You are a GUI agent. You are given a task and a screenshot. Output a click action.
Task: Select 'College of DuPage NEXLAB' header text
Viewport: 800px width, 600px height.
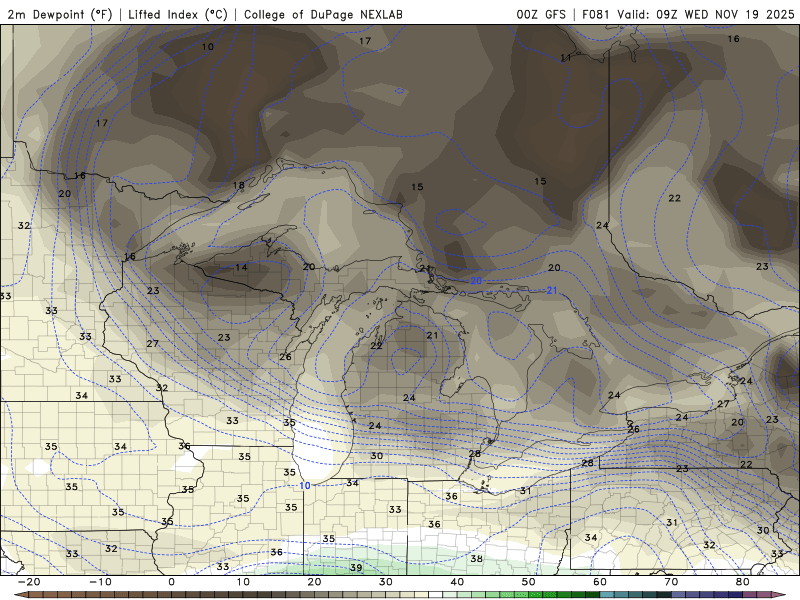click(323, 15)
